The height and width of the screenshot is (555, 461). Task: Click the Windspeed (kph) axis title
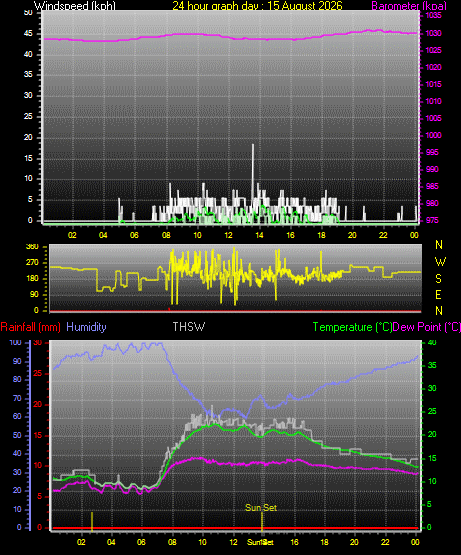75,6
